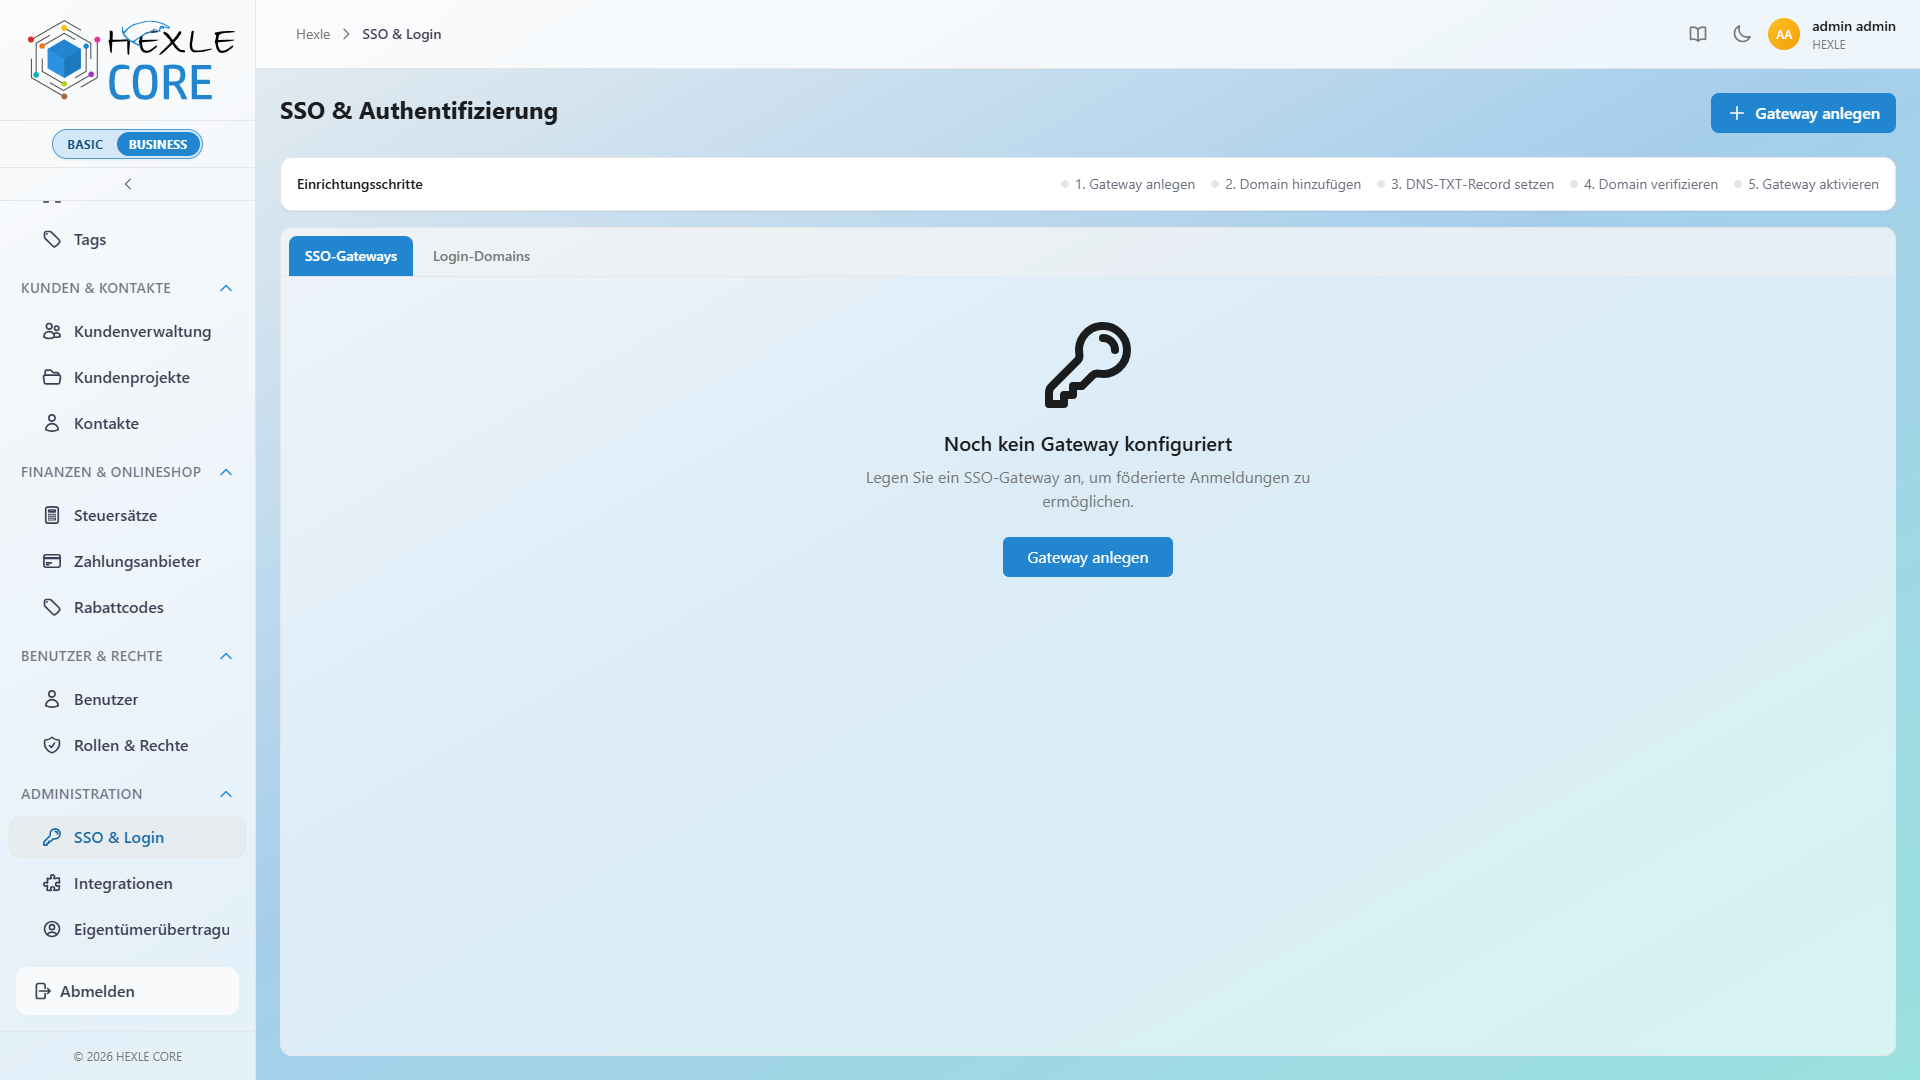Collapse the Kunden & Kontakte section

(x=226, y=288)
